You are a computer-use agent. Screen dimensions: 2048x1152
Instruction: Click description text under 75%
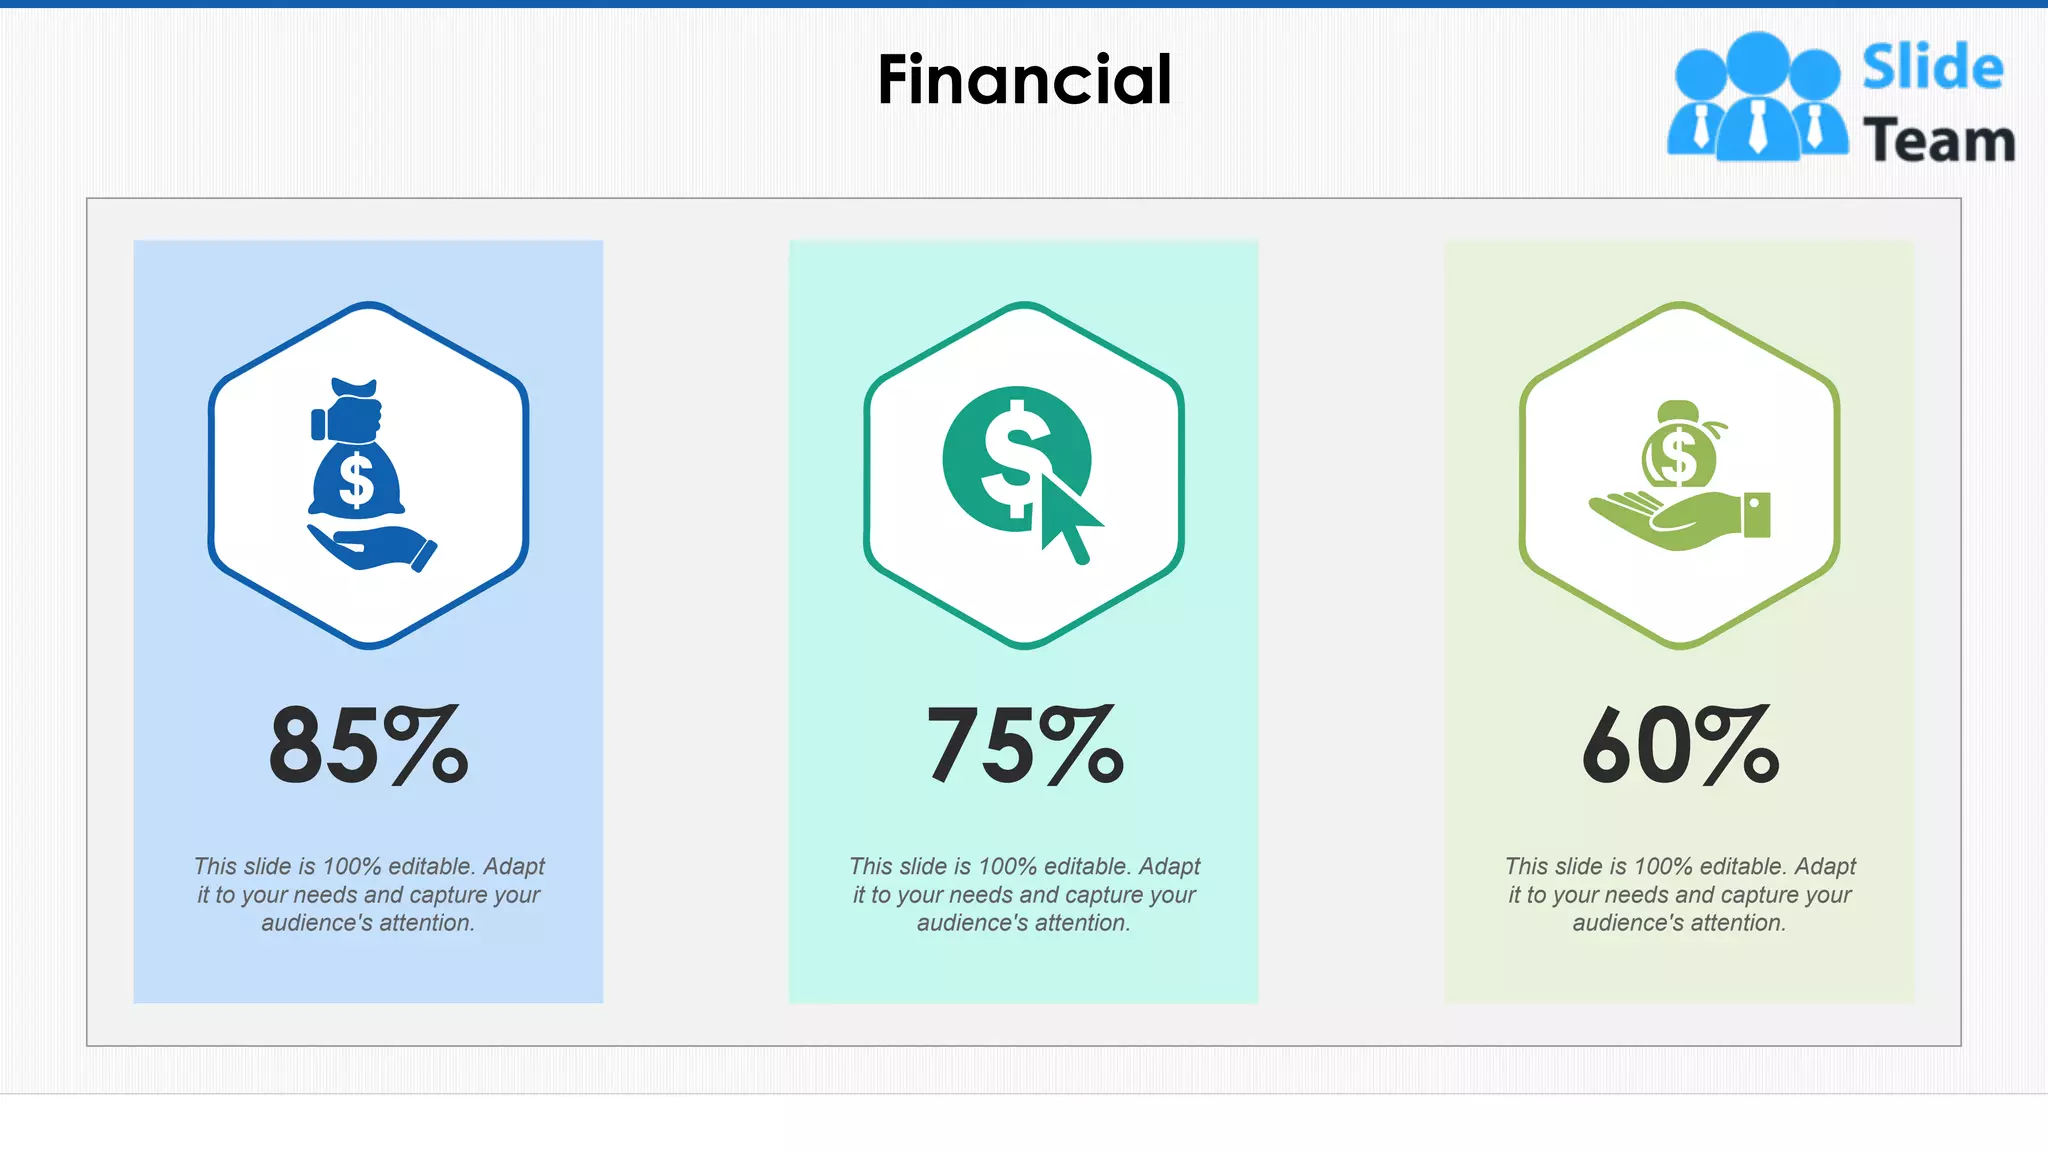coord(1024,894)
